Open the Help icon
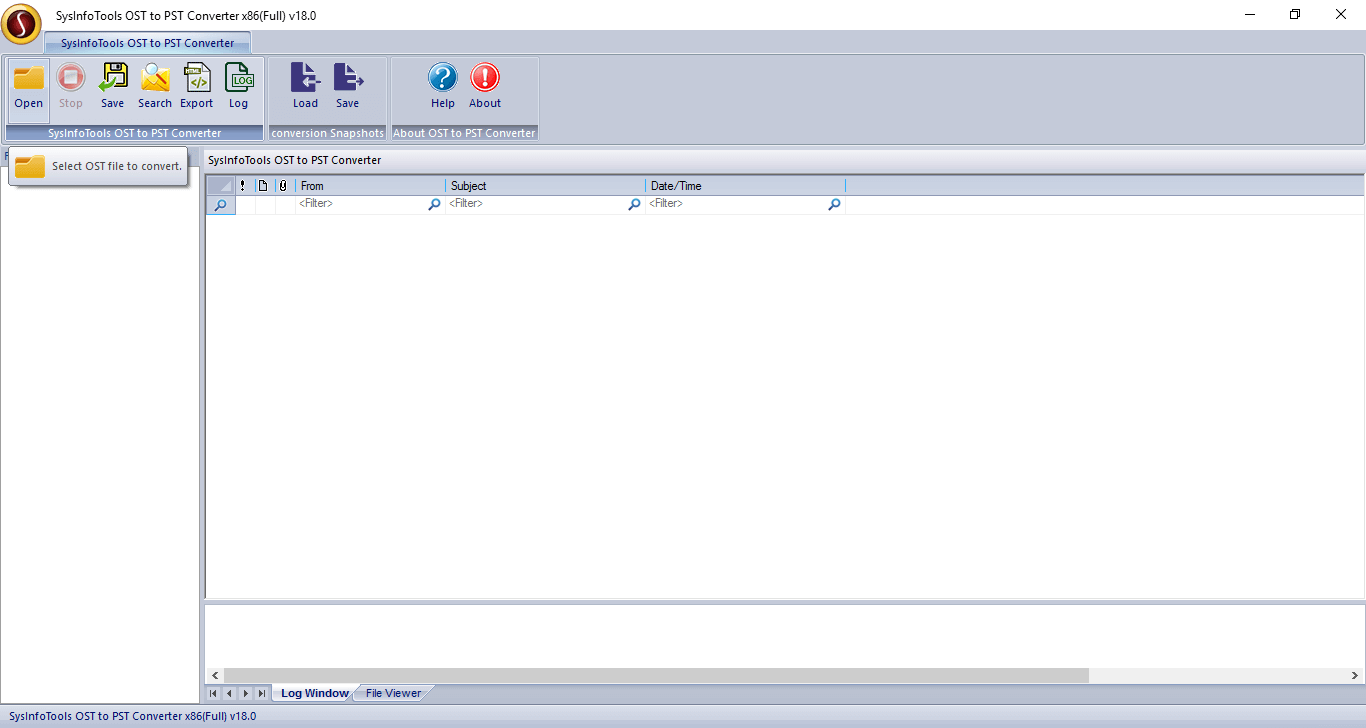Viewport: 1366px width, 728px height. (x=443, y=87)
